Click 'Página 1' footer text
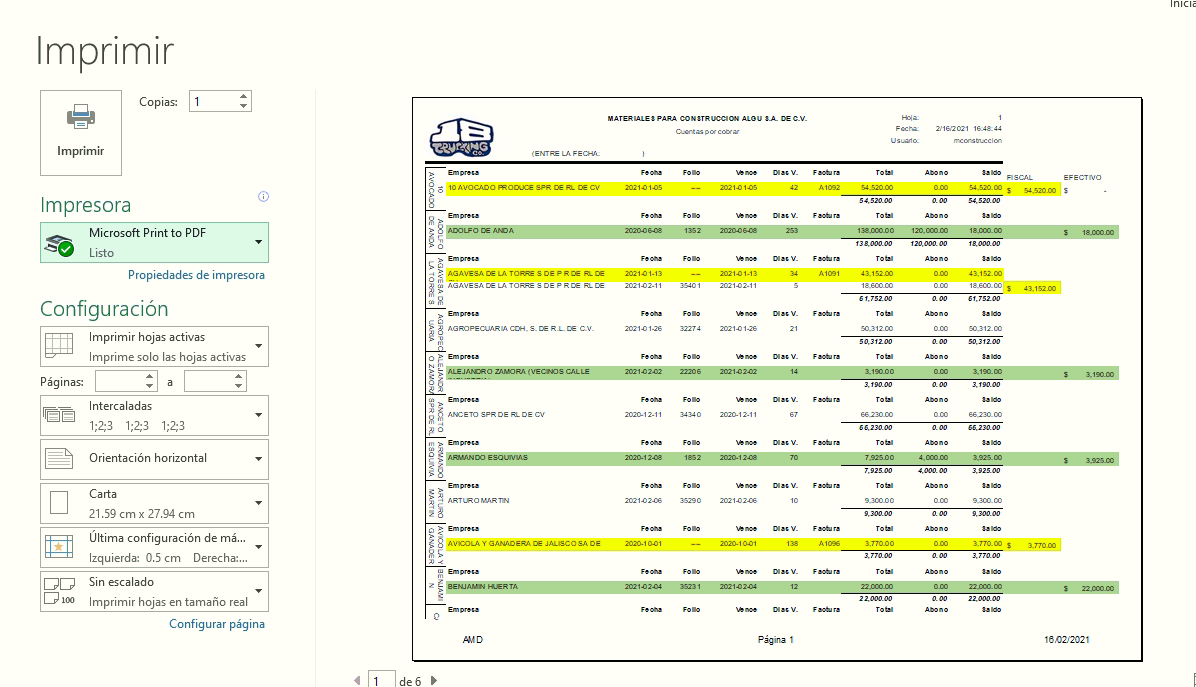The height and width of the screenshot is (687, 1196). point(776,640)
